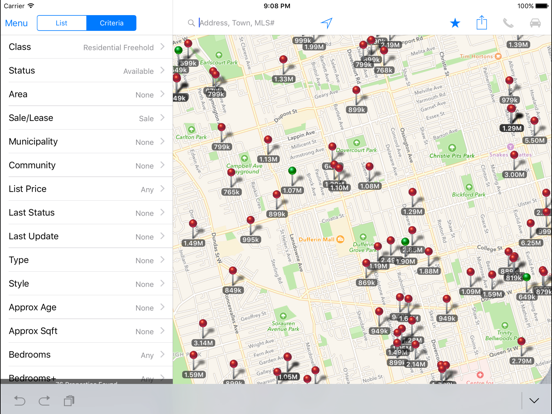Open the Type criteria row
This screenshot has width=552, height=414.
pos(87,260)
